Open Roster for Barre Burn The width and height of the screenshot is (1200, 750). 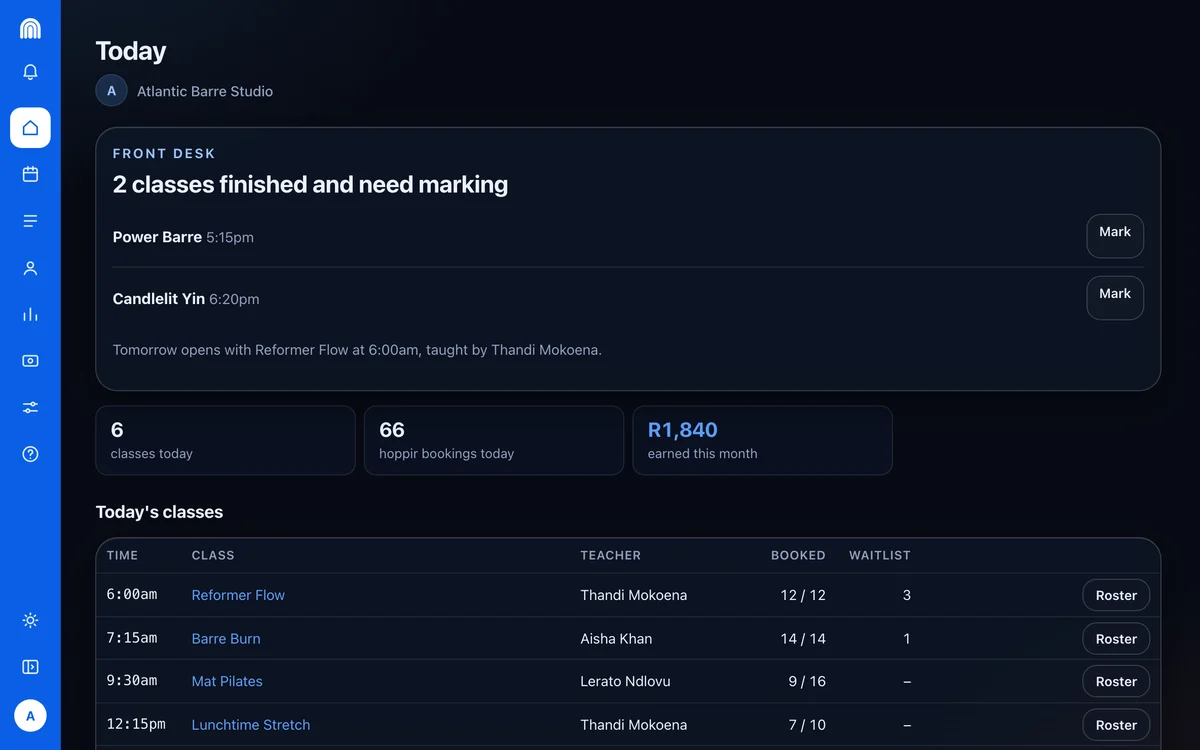(x=1116, y=639)
